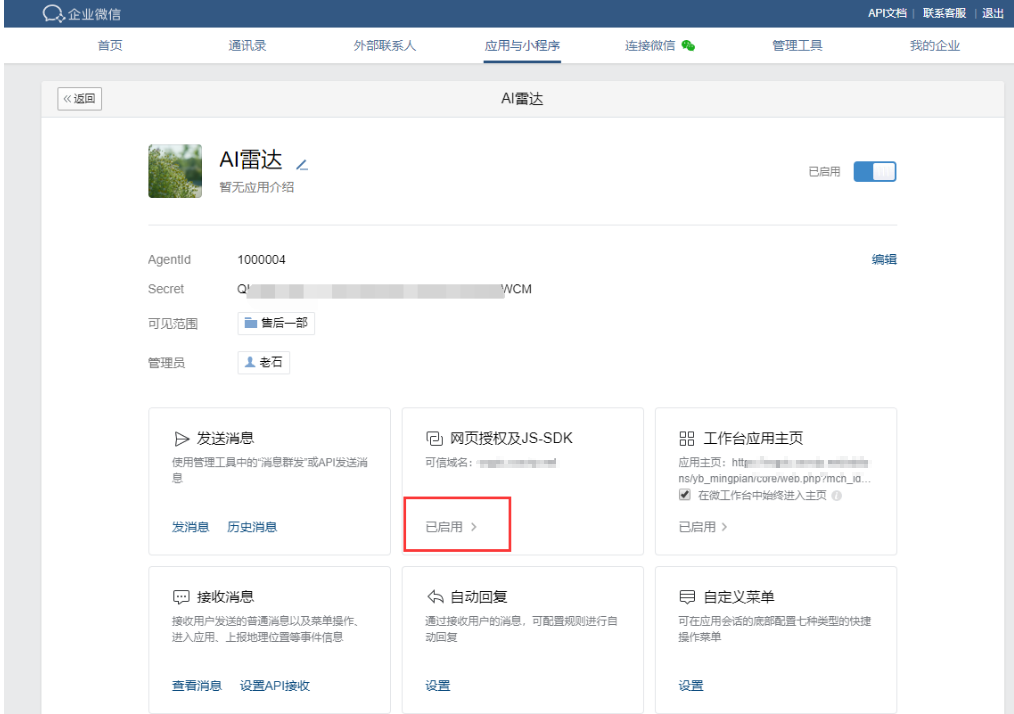This screenshot has width=1014, height=714.
Task: Click the 企业微信 logo icon
Action: pos(53,14)
